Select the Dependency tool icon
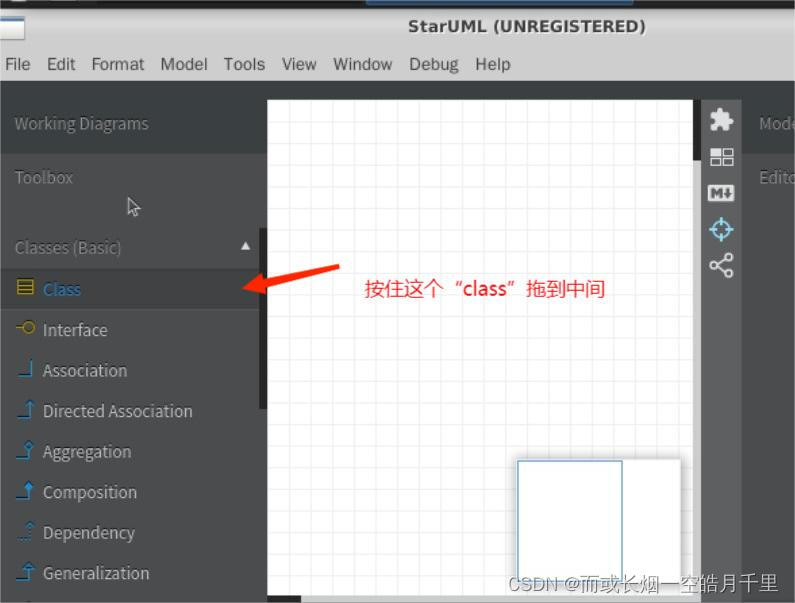This screenshot has width=795, height=603. [x=25, y=531]
